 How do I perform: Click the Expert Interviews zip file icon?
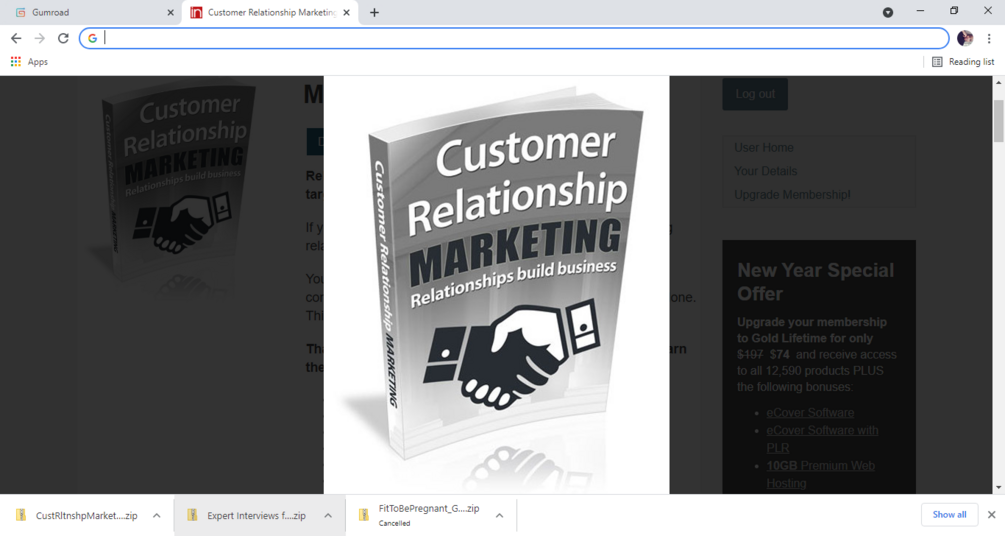coord(192,515)
